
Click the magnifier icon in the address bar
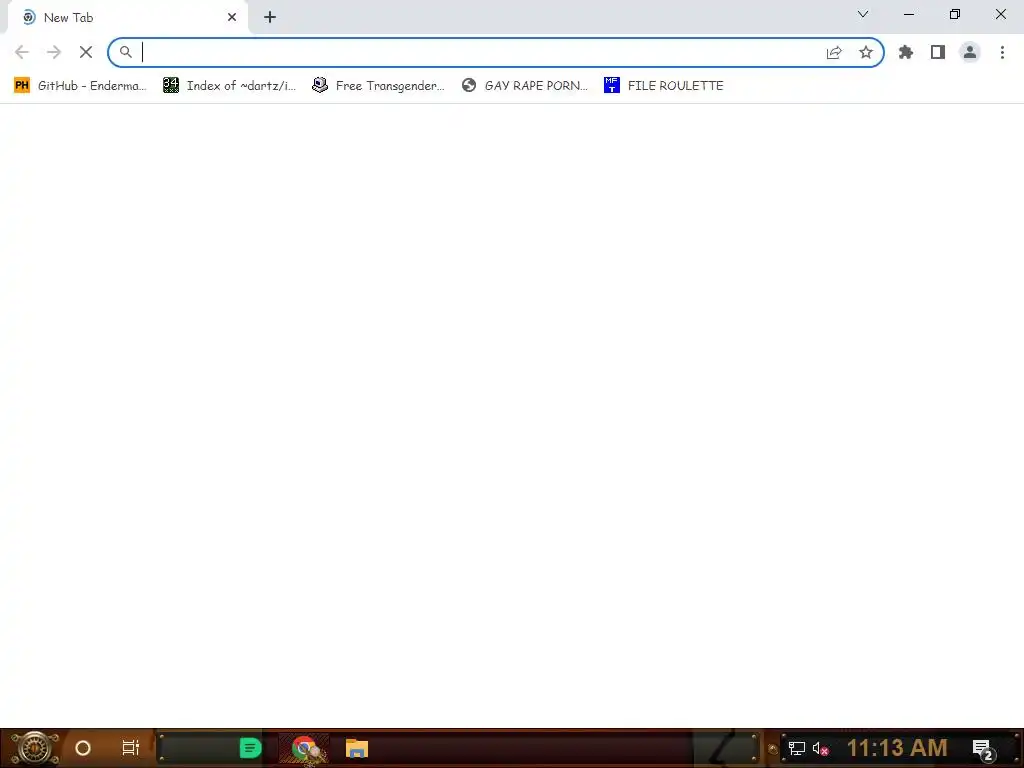(x=125, y=52)
